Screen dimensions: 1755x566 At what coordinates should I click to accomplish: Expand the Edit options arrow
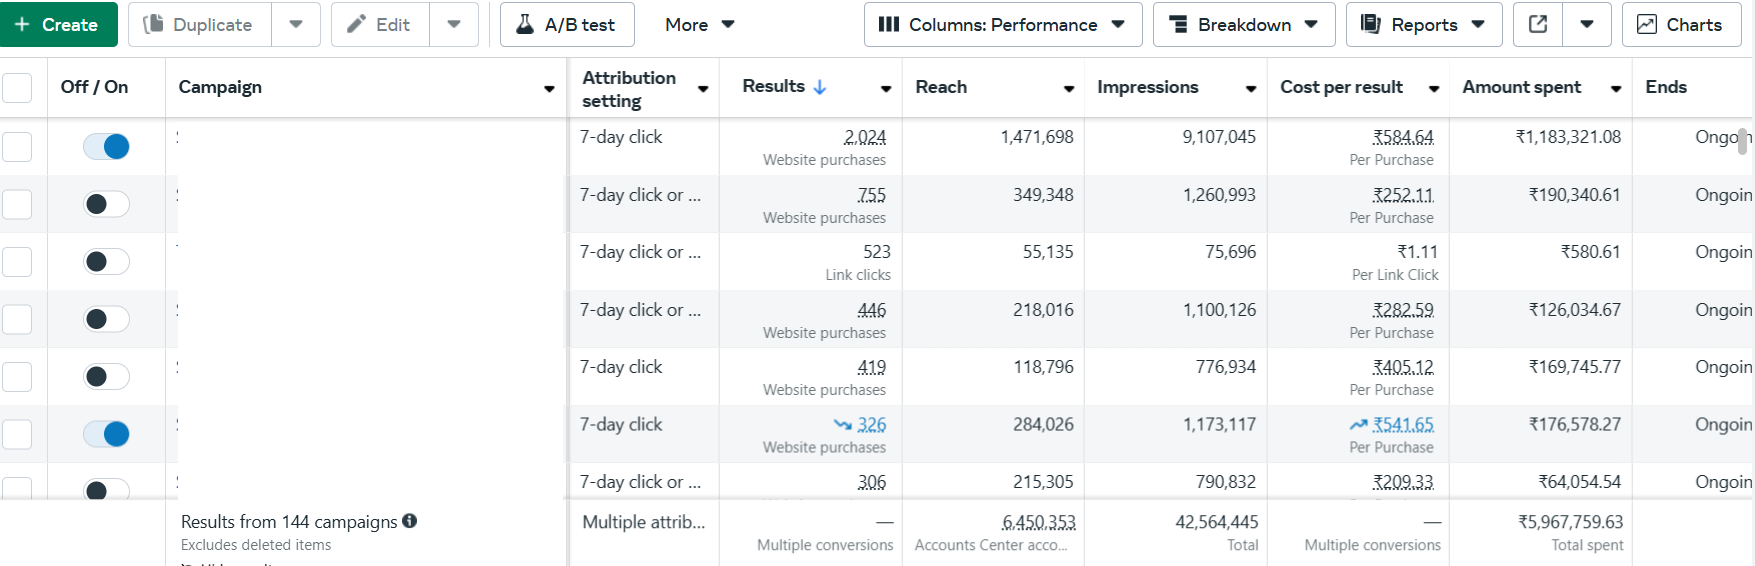(x=454, y=25)
